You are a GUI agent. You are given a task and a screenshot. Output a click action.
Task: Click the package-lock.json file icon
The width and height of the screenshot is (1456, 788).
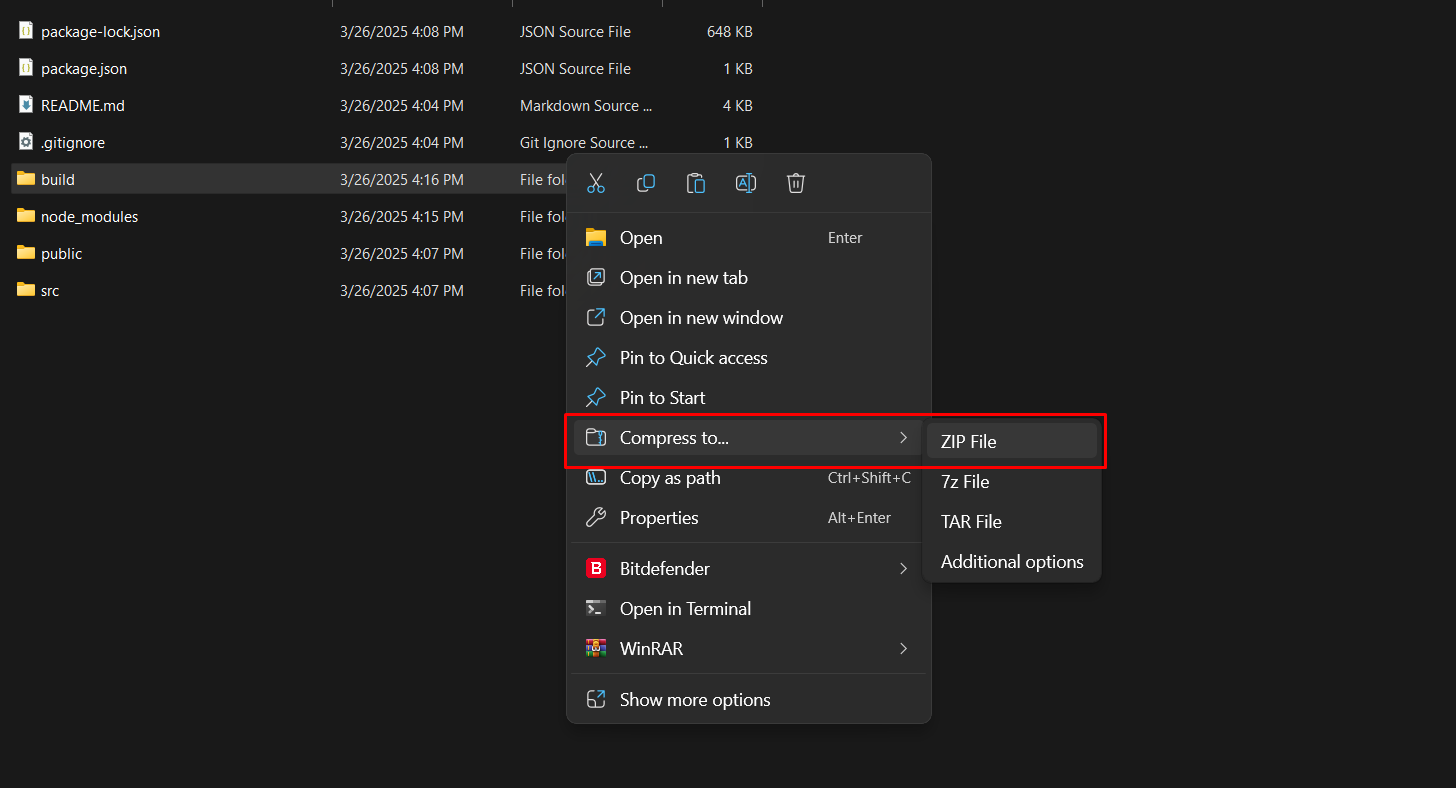[x=26, y=31]
